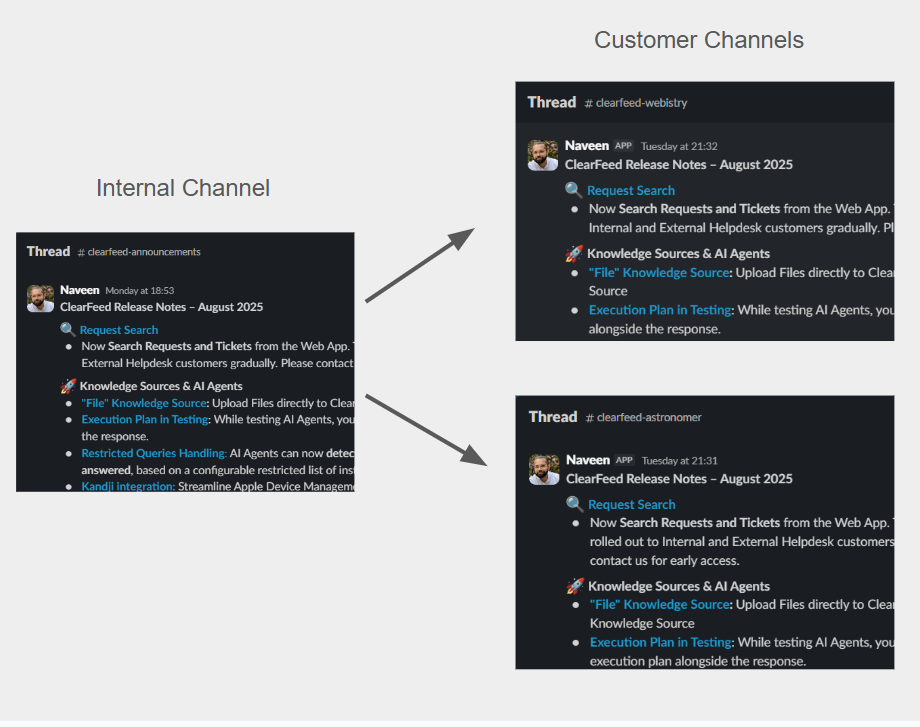Image resolution: width=920 pixels, height=727 pixels.
Task: Open Request Search link in clearfeed-astronomer thread
Action: (x=631, y=505)
